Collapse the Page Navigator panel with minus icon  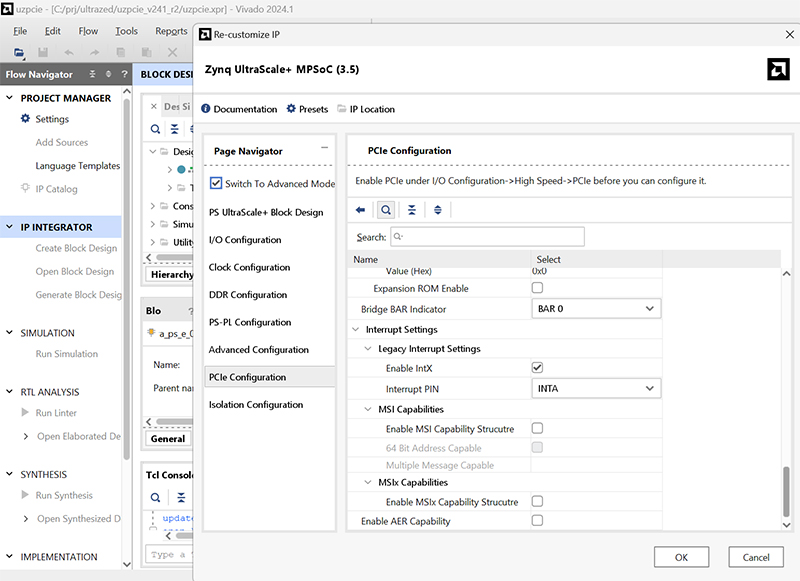point(324,148)
